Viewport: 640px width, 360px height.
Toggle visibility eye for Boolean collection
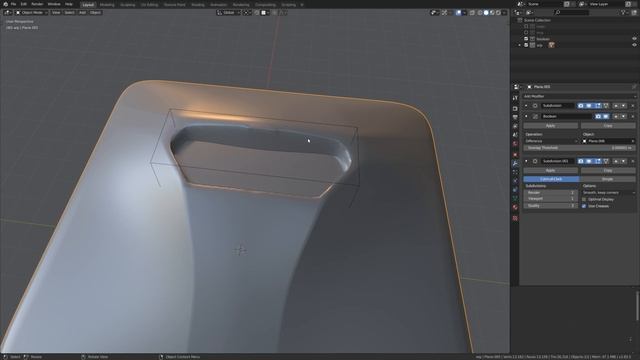(x=634, y=39)
